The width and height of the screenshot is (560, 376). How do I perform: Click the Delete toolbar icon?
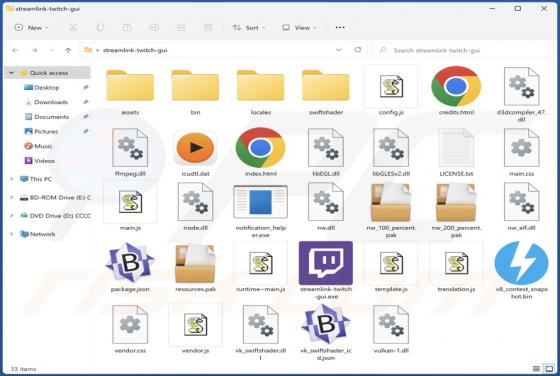[x=208, y=27]
